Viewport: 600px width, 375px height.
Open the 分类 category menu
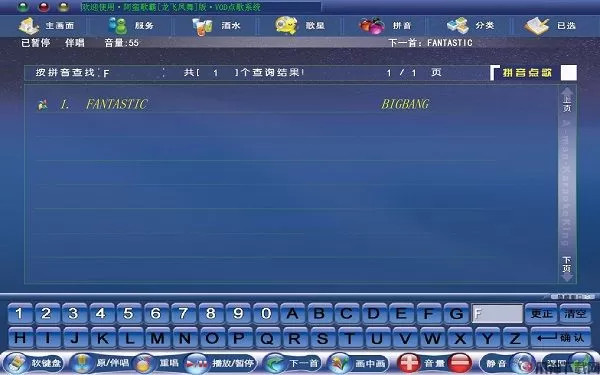pos(471,26)
